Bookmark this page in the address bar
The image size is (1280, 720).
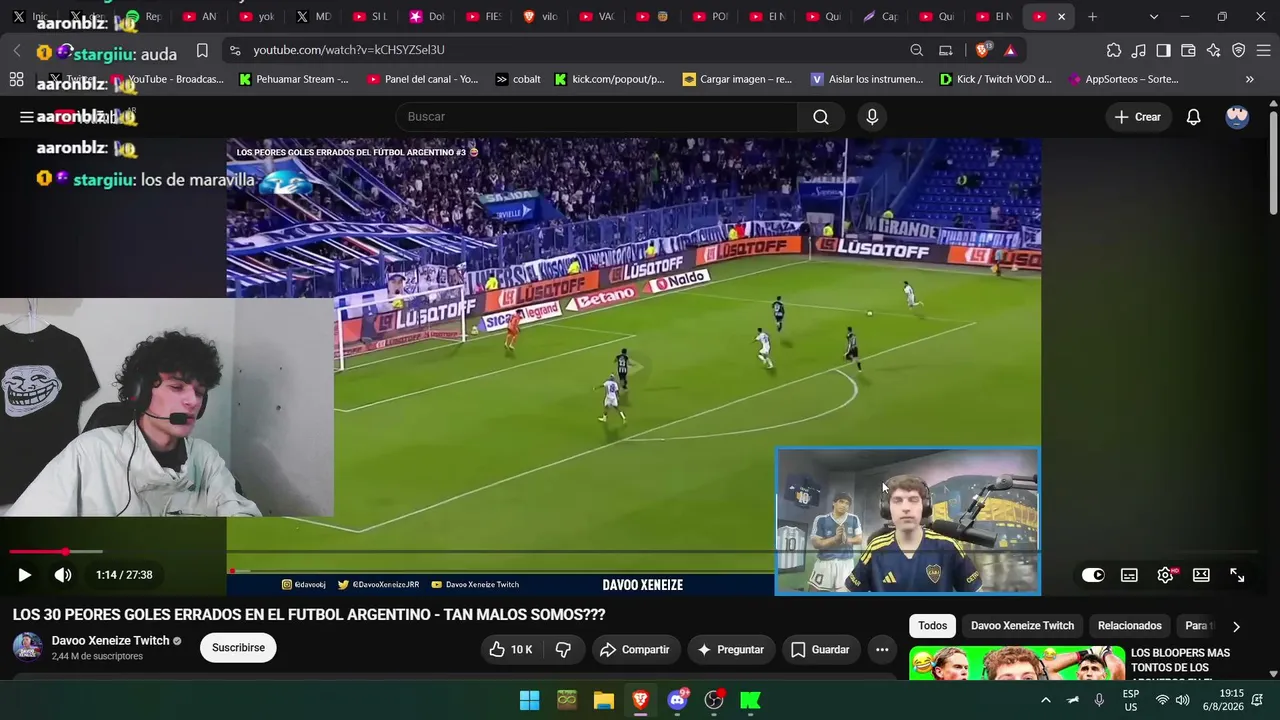coord(202,50)
